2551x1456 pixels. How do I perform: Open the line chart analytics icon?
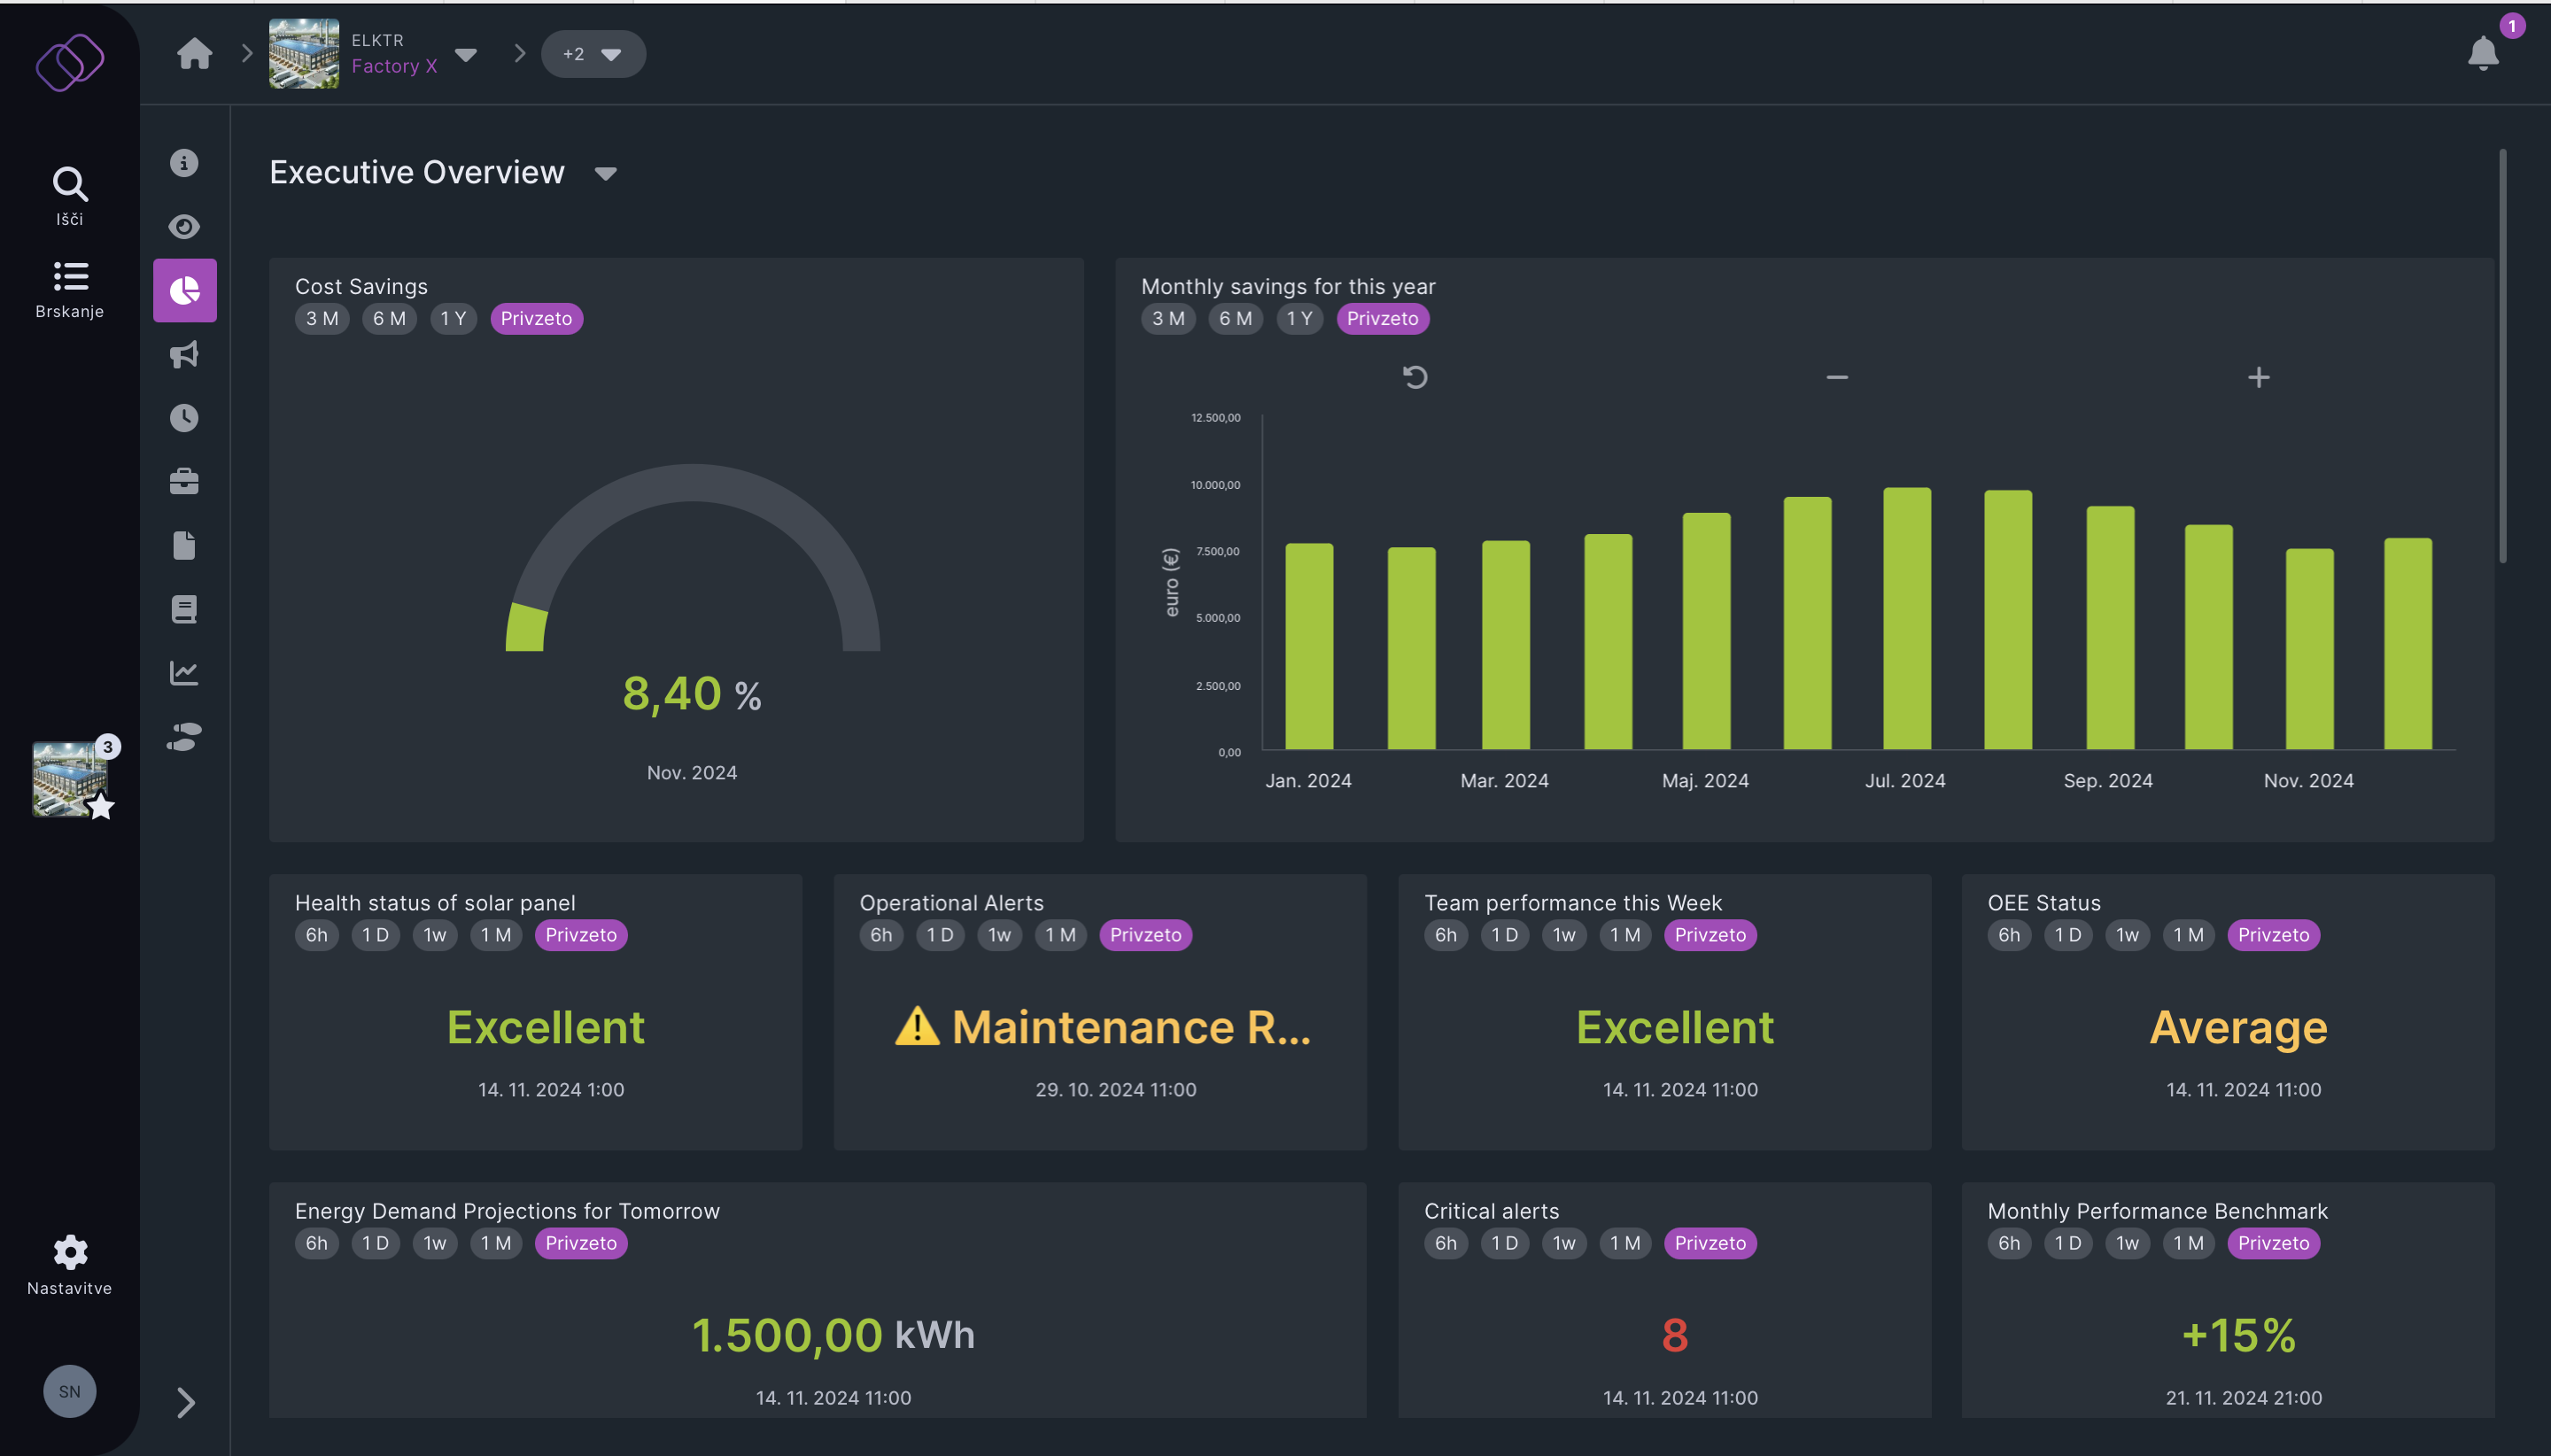click(184, 673)
